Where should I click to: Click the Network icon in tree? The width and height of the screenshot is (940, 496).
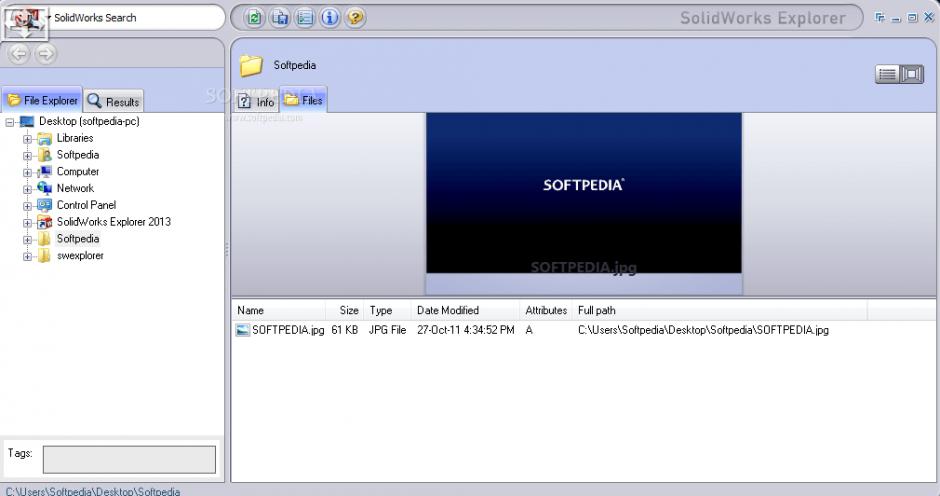point(44,189)
